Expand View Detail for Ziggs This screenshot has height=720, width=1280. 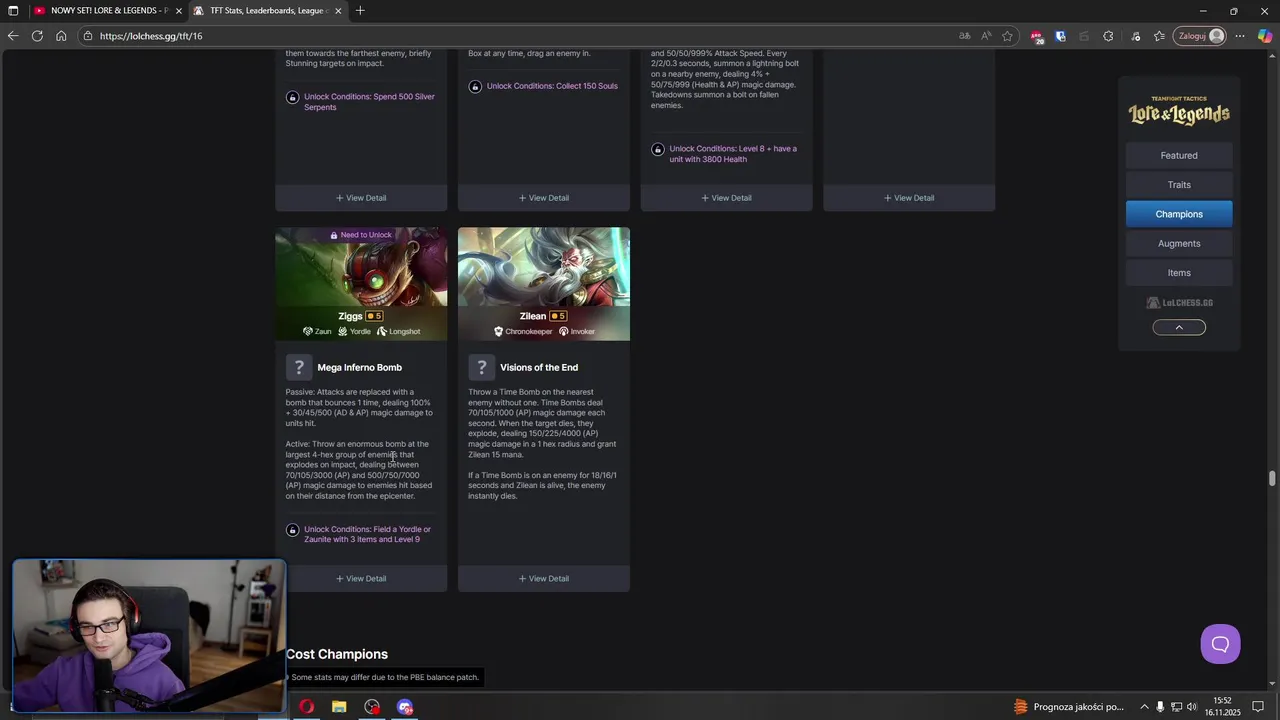pos(361,578)
